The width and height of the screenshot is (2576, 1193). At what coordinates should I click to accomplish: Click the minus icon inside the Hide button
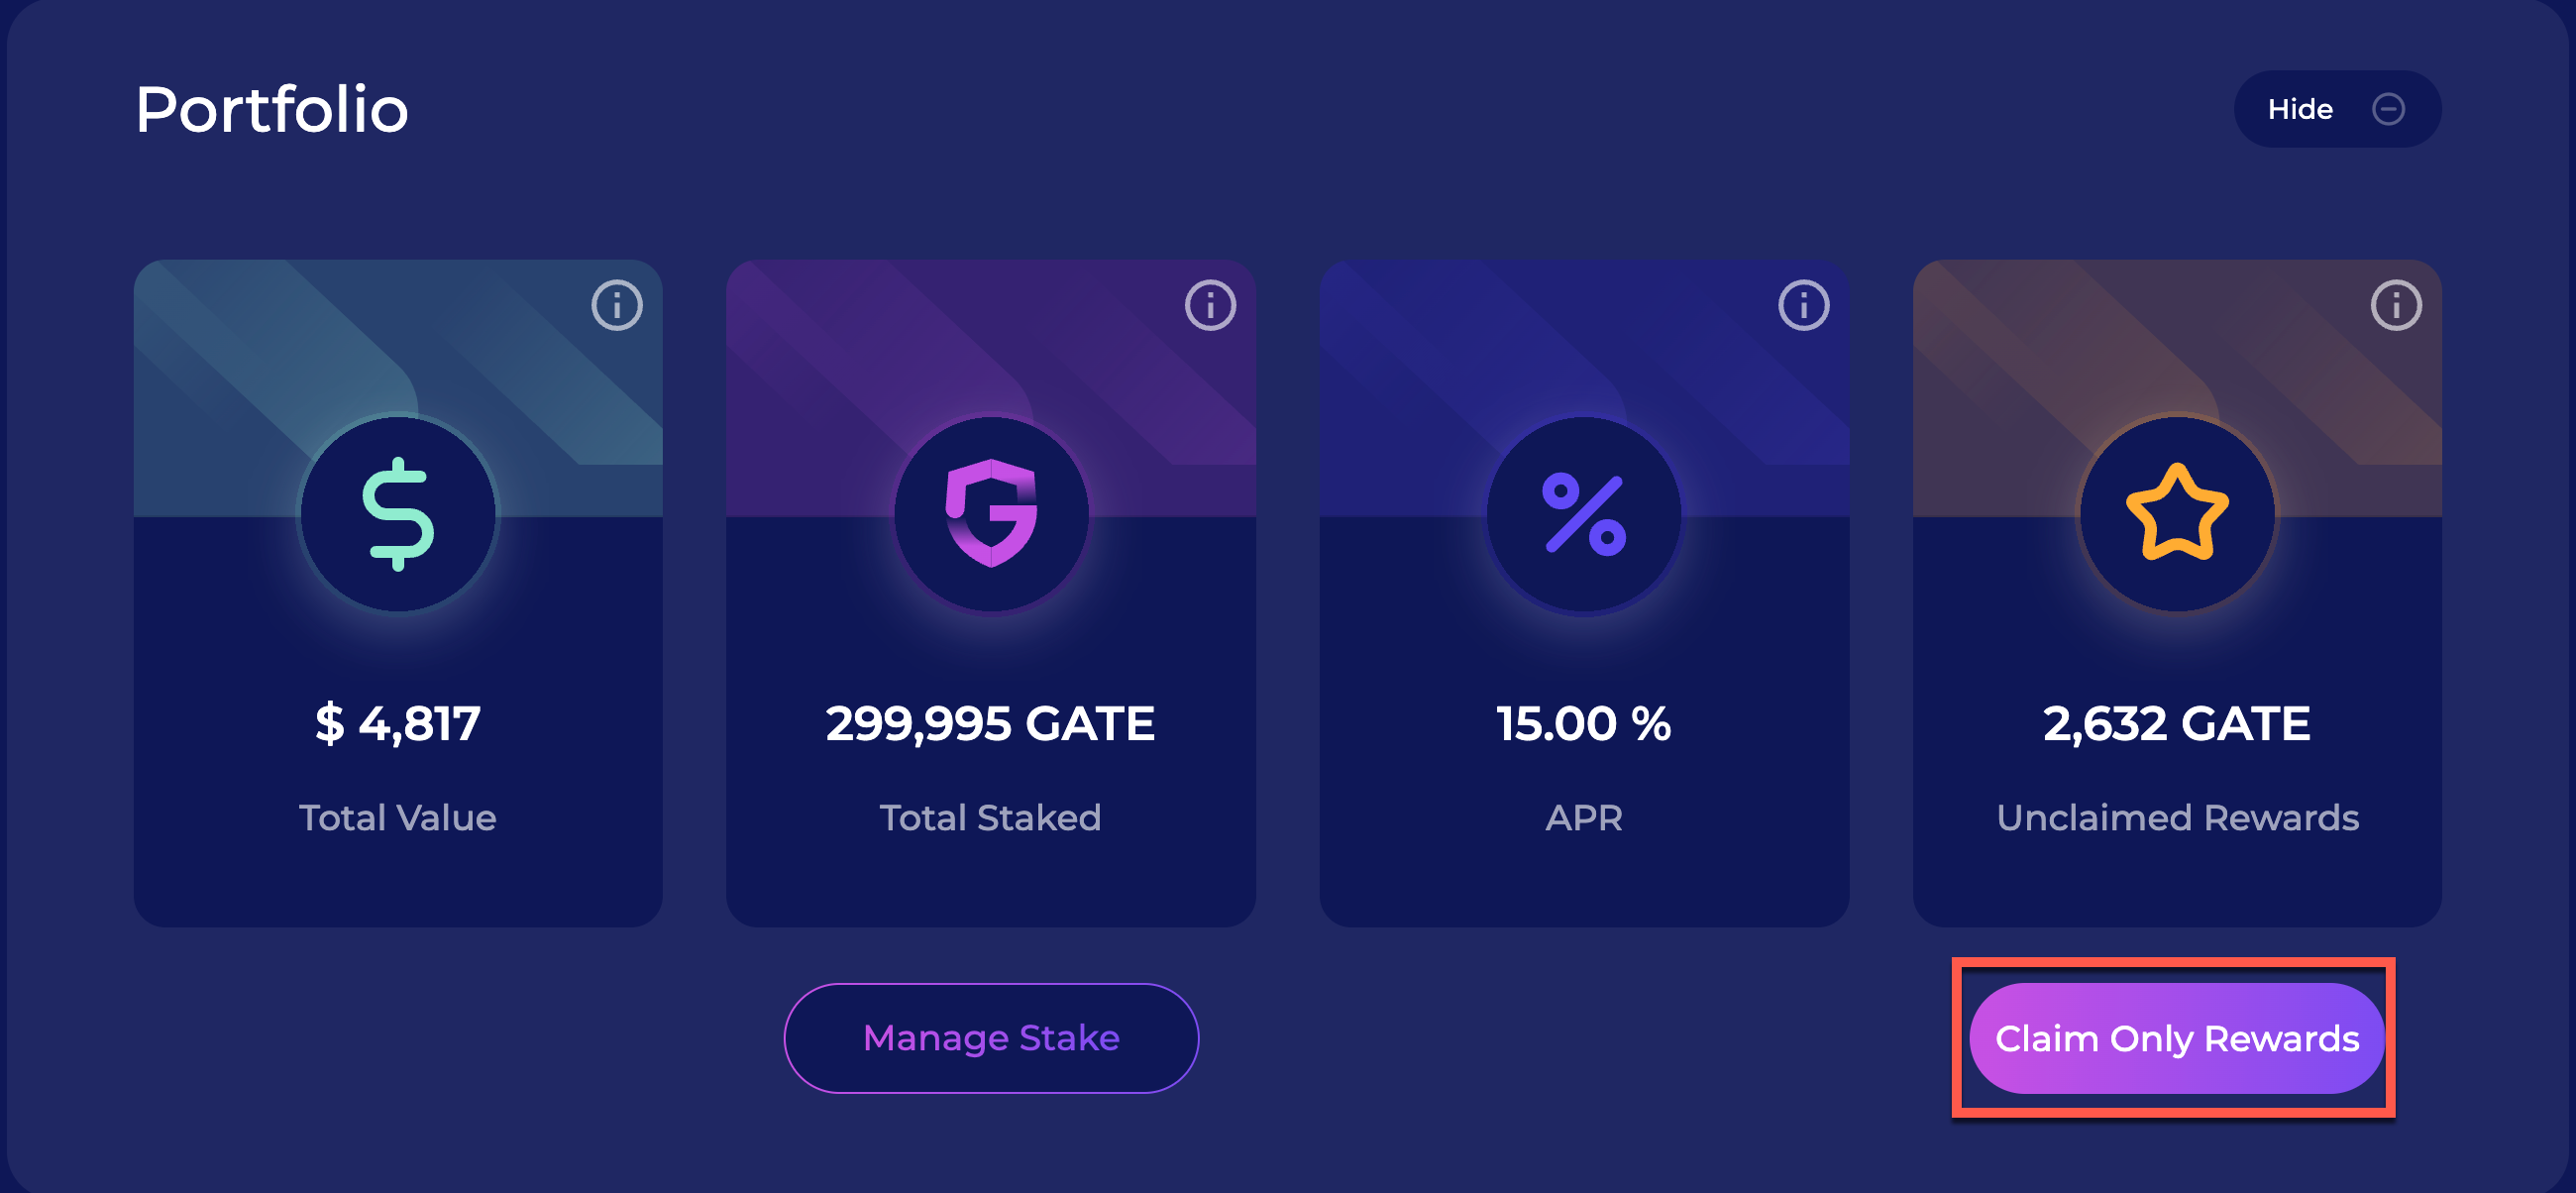[2388, 109]
